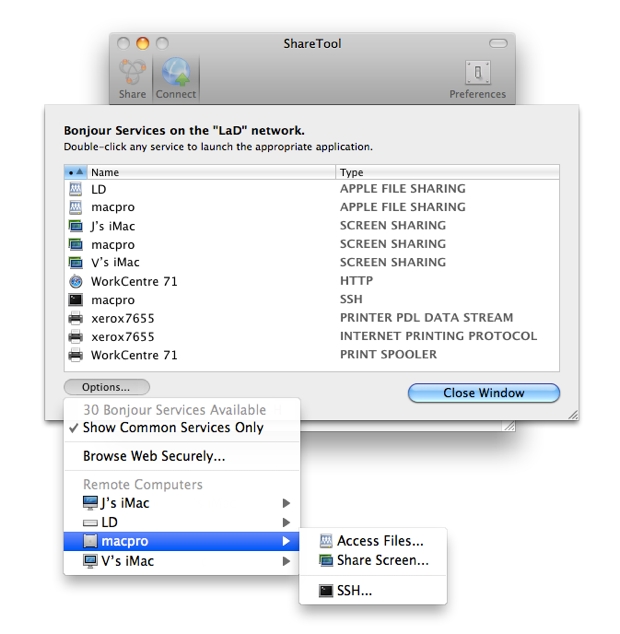Click the Share Screen icon in the submenu

pos(326,560)
